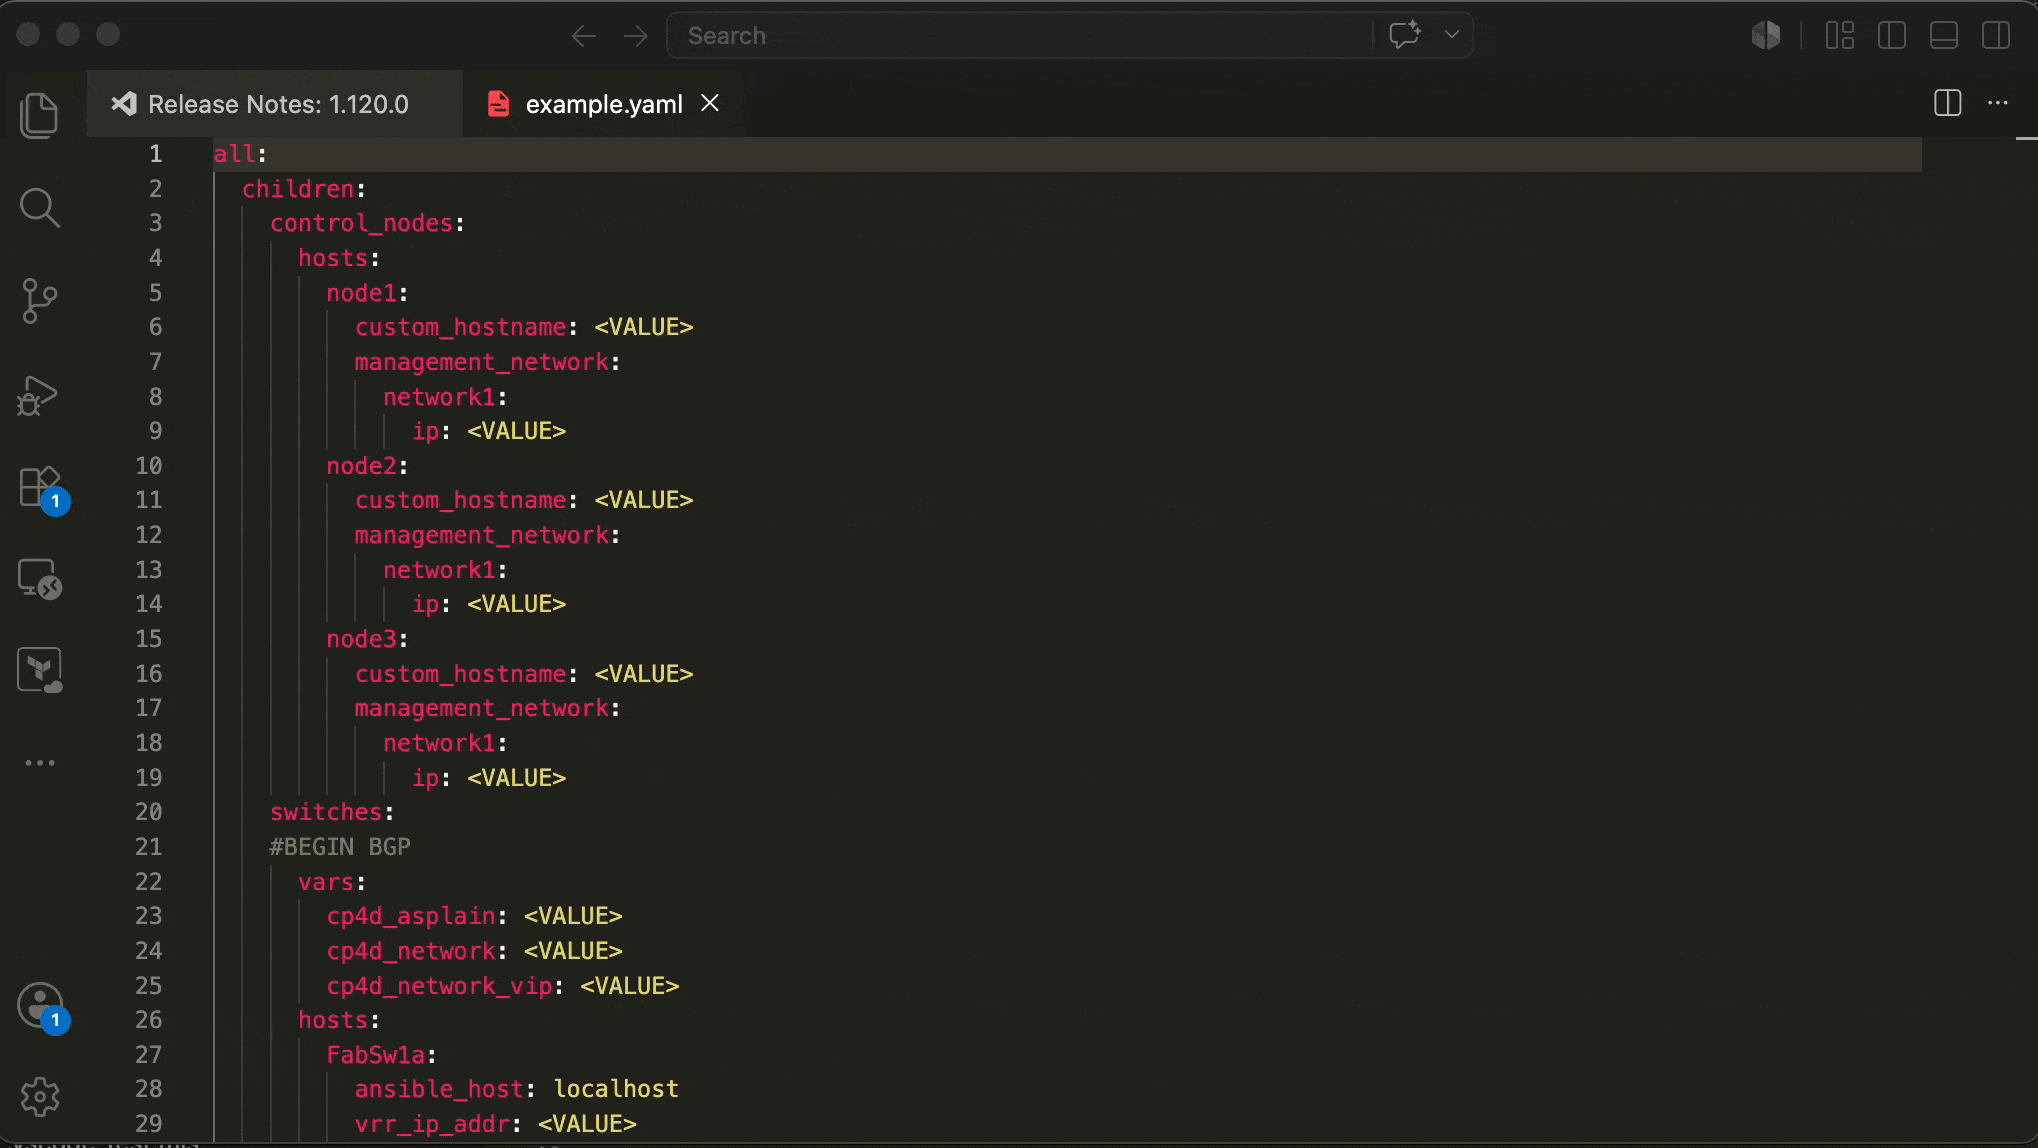
Task: Toggle the secondary side bar
Action: click(1996, 35)
